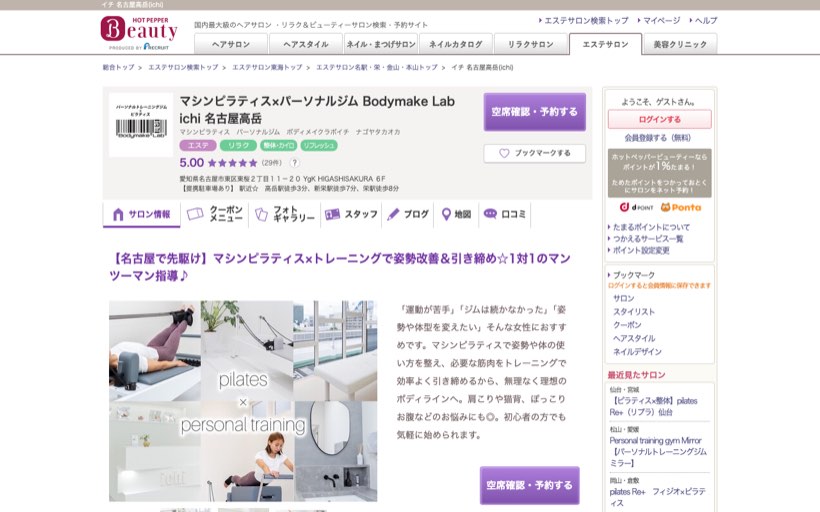Click エステサロン検索トップ breadcrumb
Image resolution: width=820 pixels, height=512 pixels.
183,67
